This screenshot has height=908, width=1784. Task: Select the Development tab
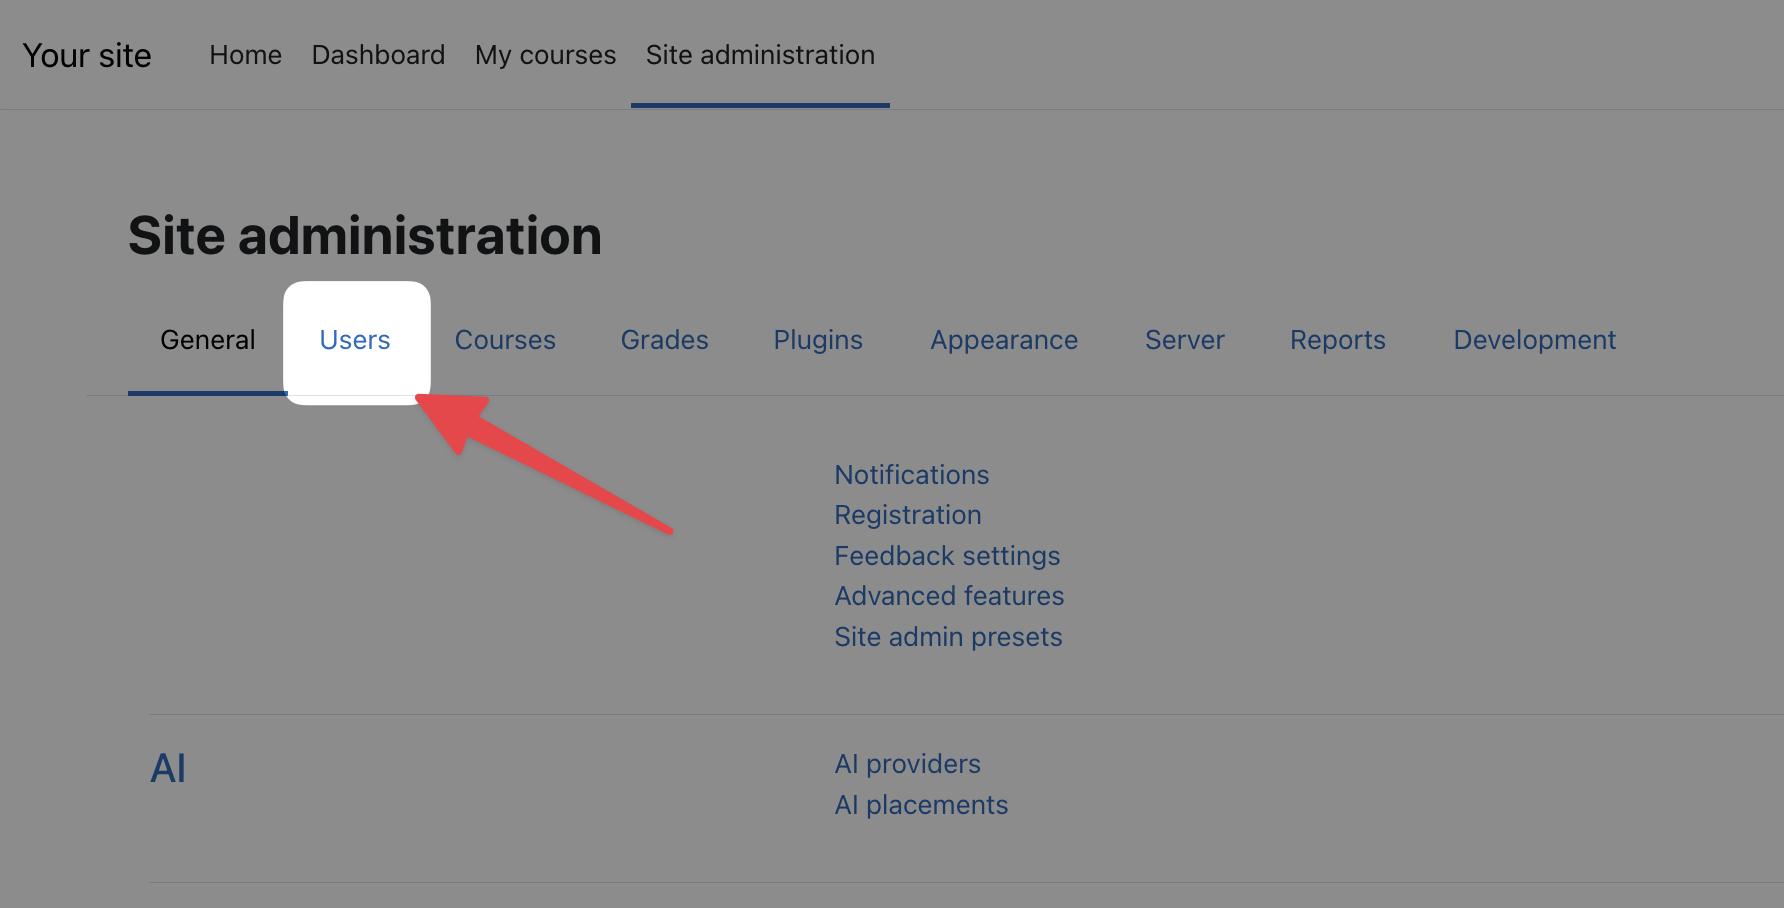pos(1534,341)
